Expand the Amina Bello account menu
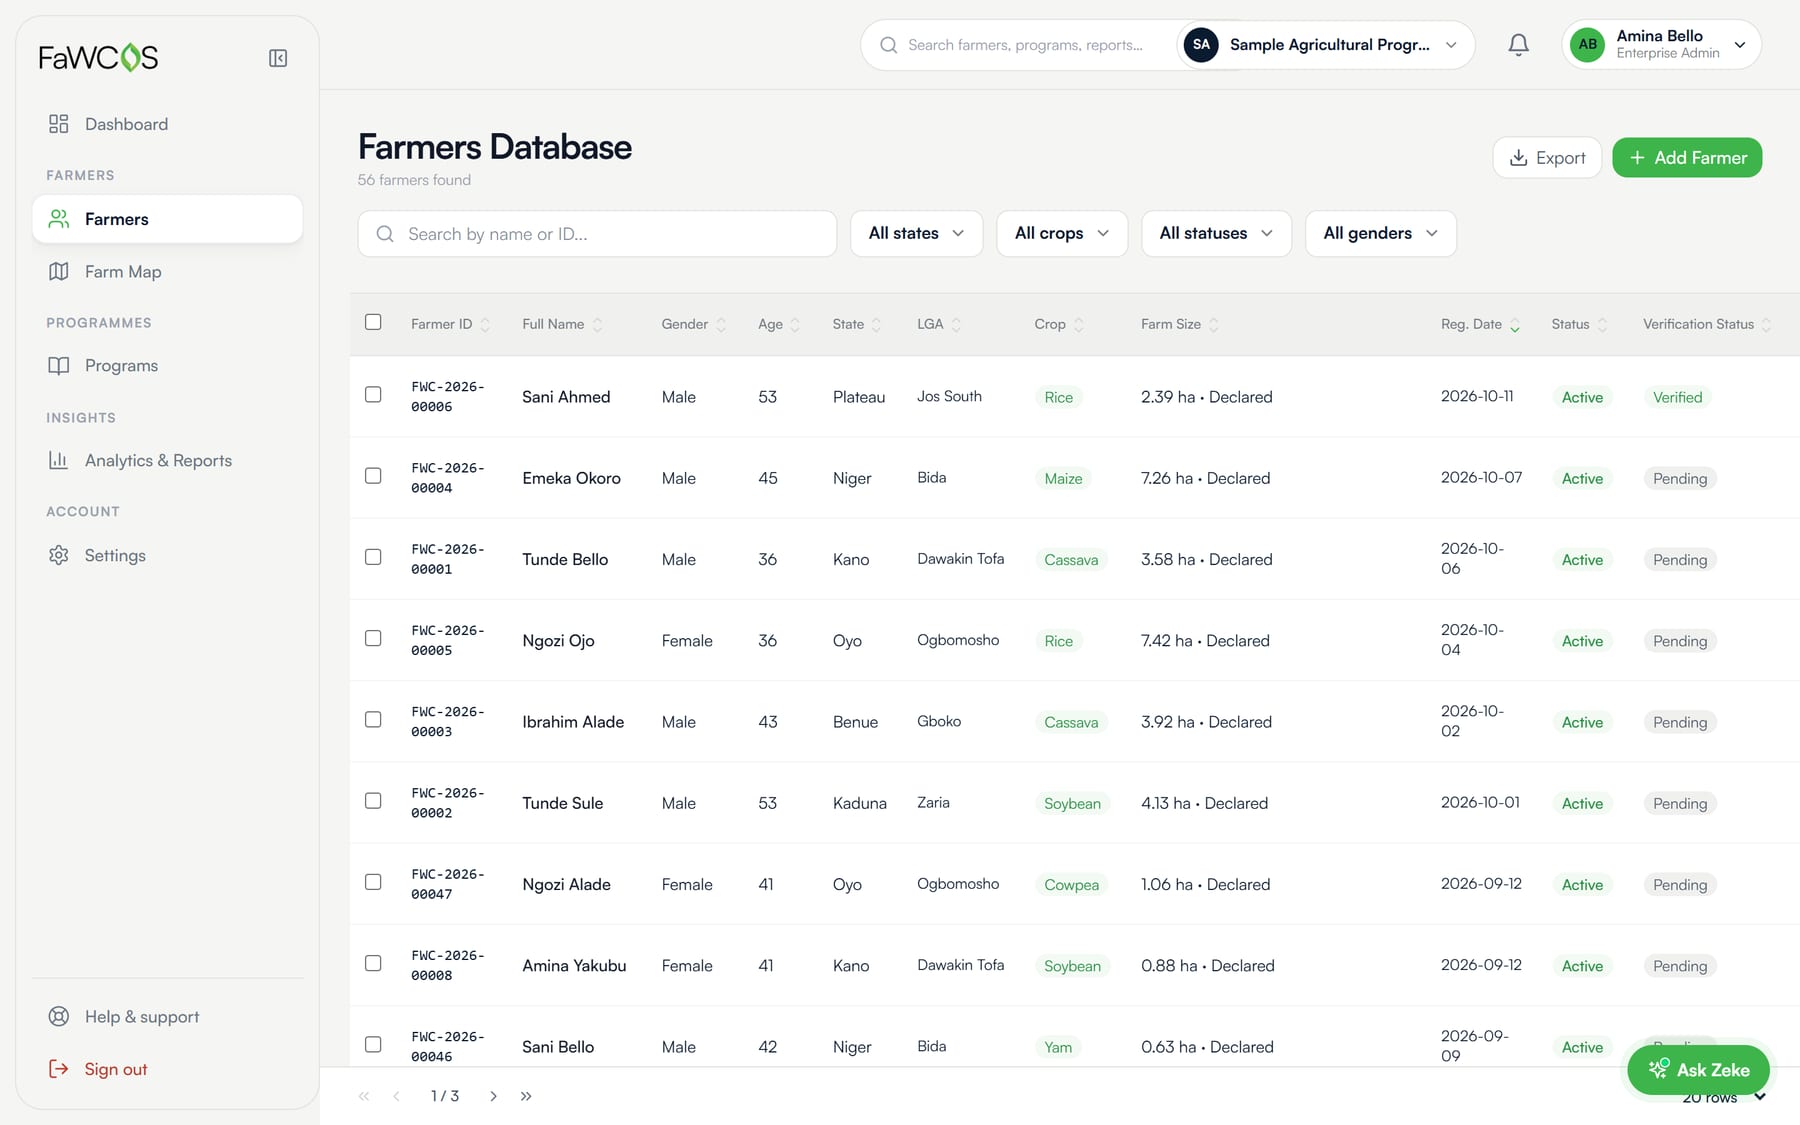The height and width of the screenshot is (1125, 1800). pyautogui.click(x=1661, y=45)
